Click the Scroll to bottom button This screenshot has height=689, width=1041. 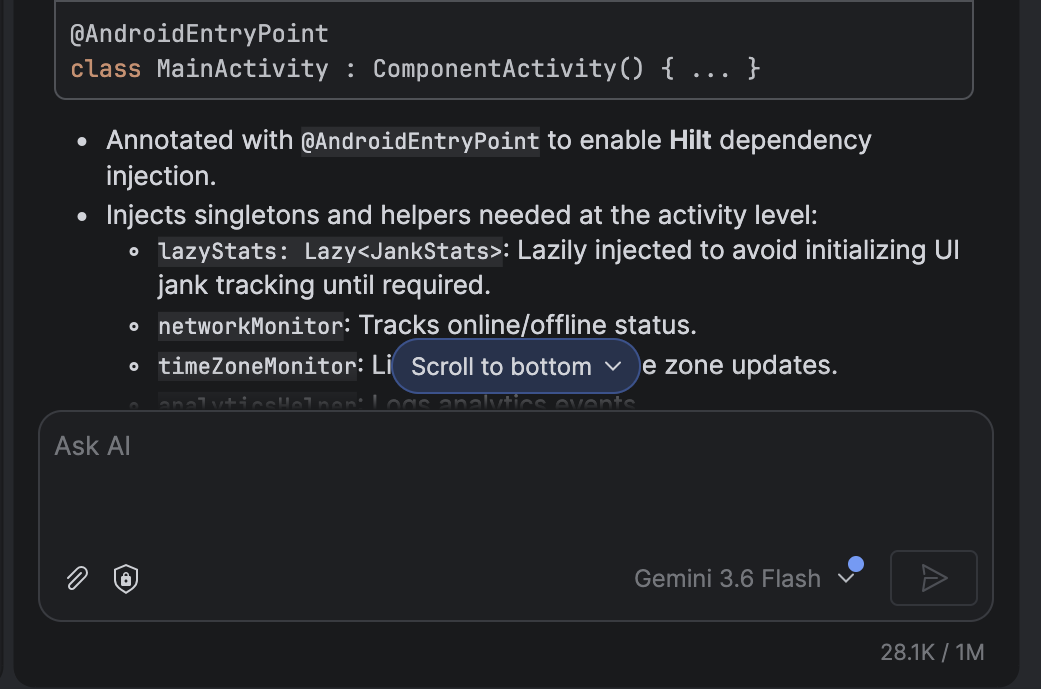pos(516,366)
